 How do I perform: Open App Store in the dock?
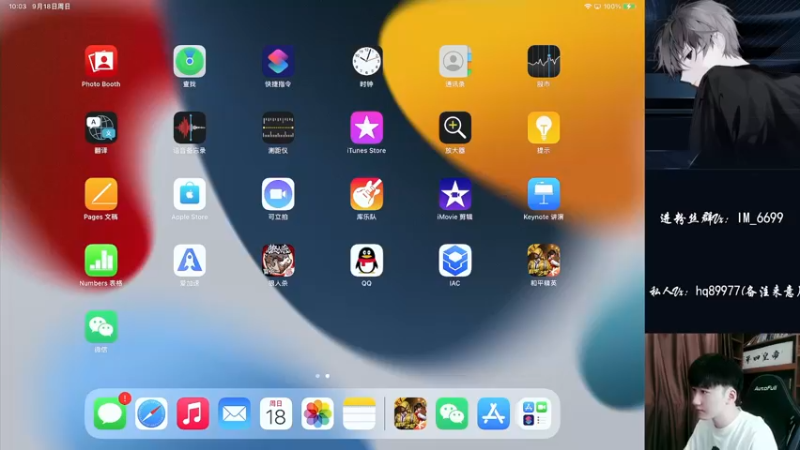(x=493, y=413)
